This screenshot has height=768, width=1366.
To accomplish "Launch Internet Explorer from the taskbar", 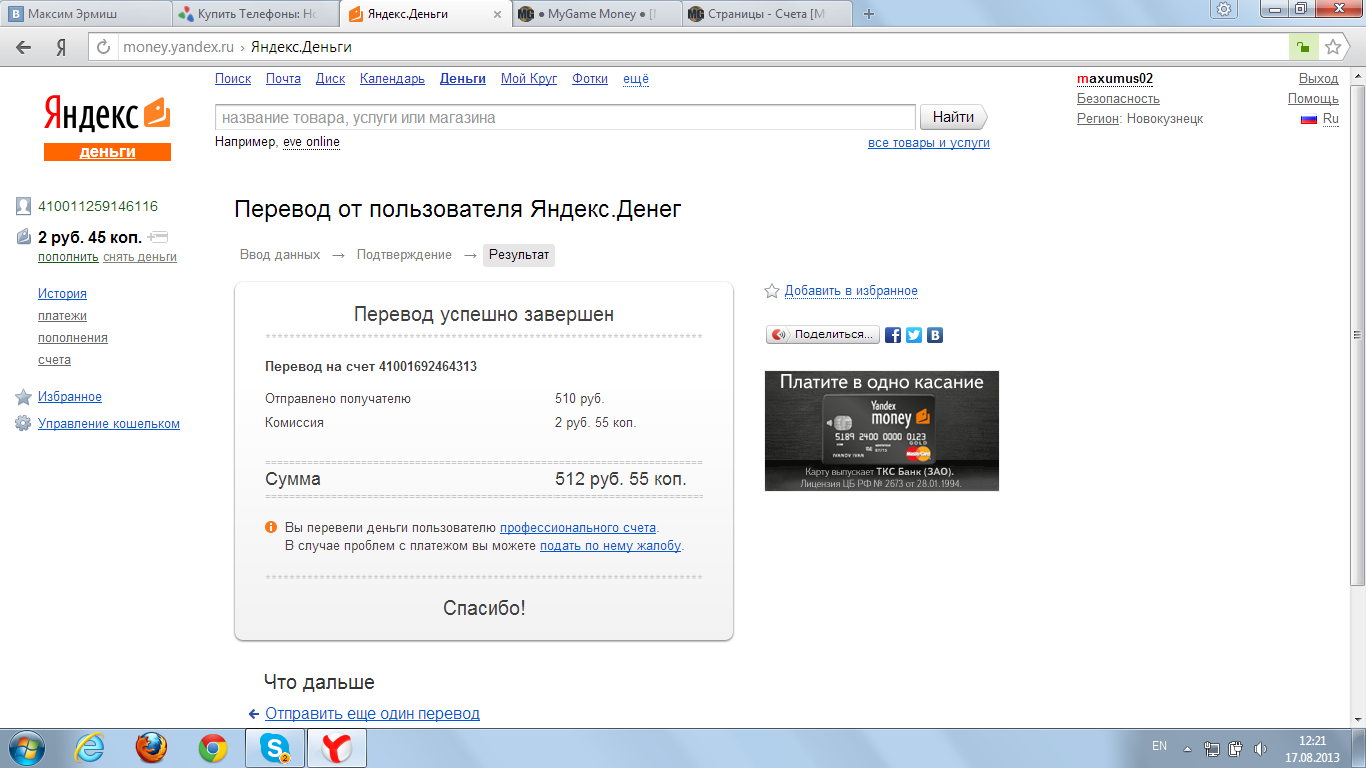I will (89, 748).
